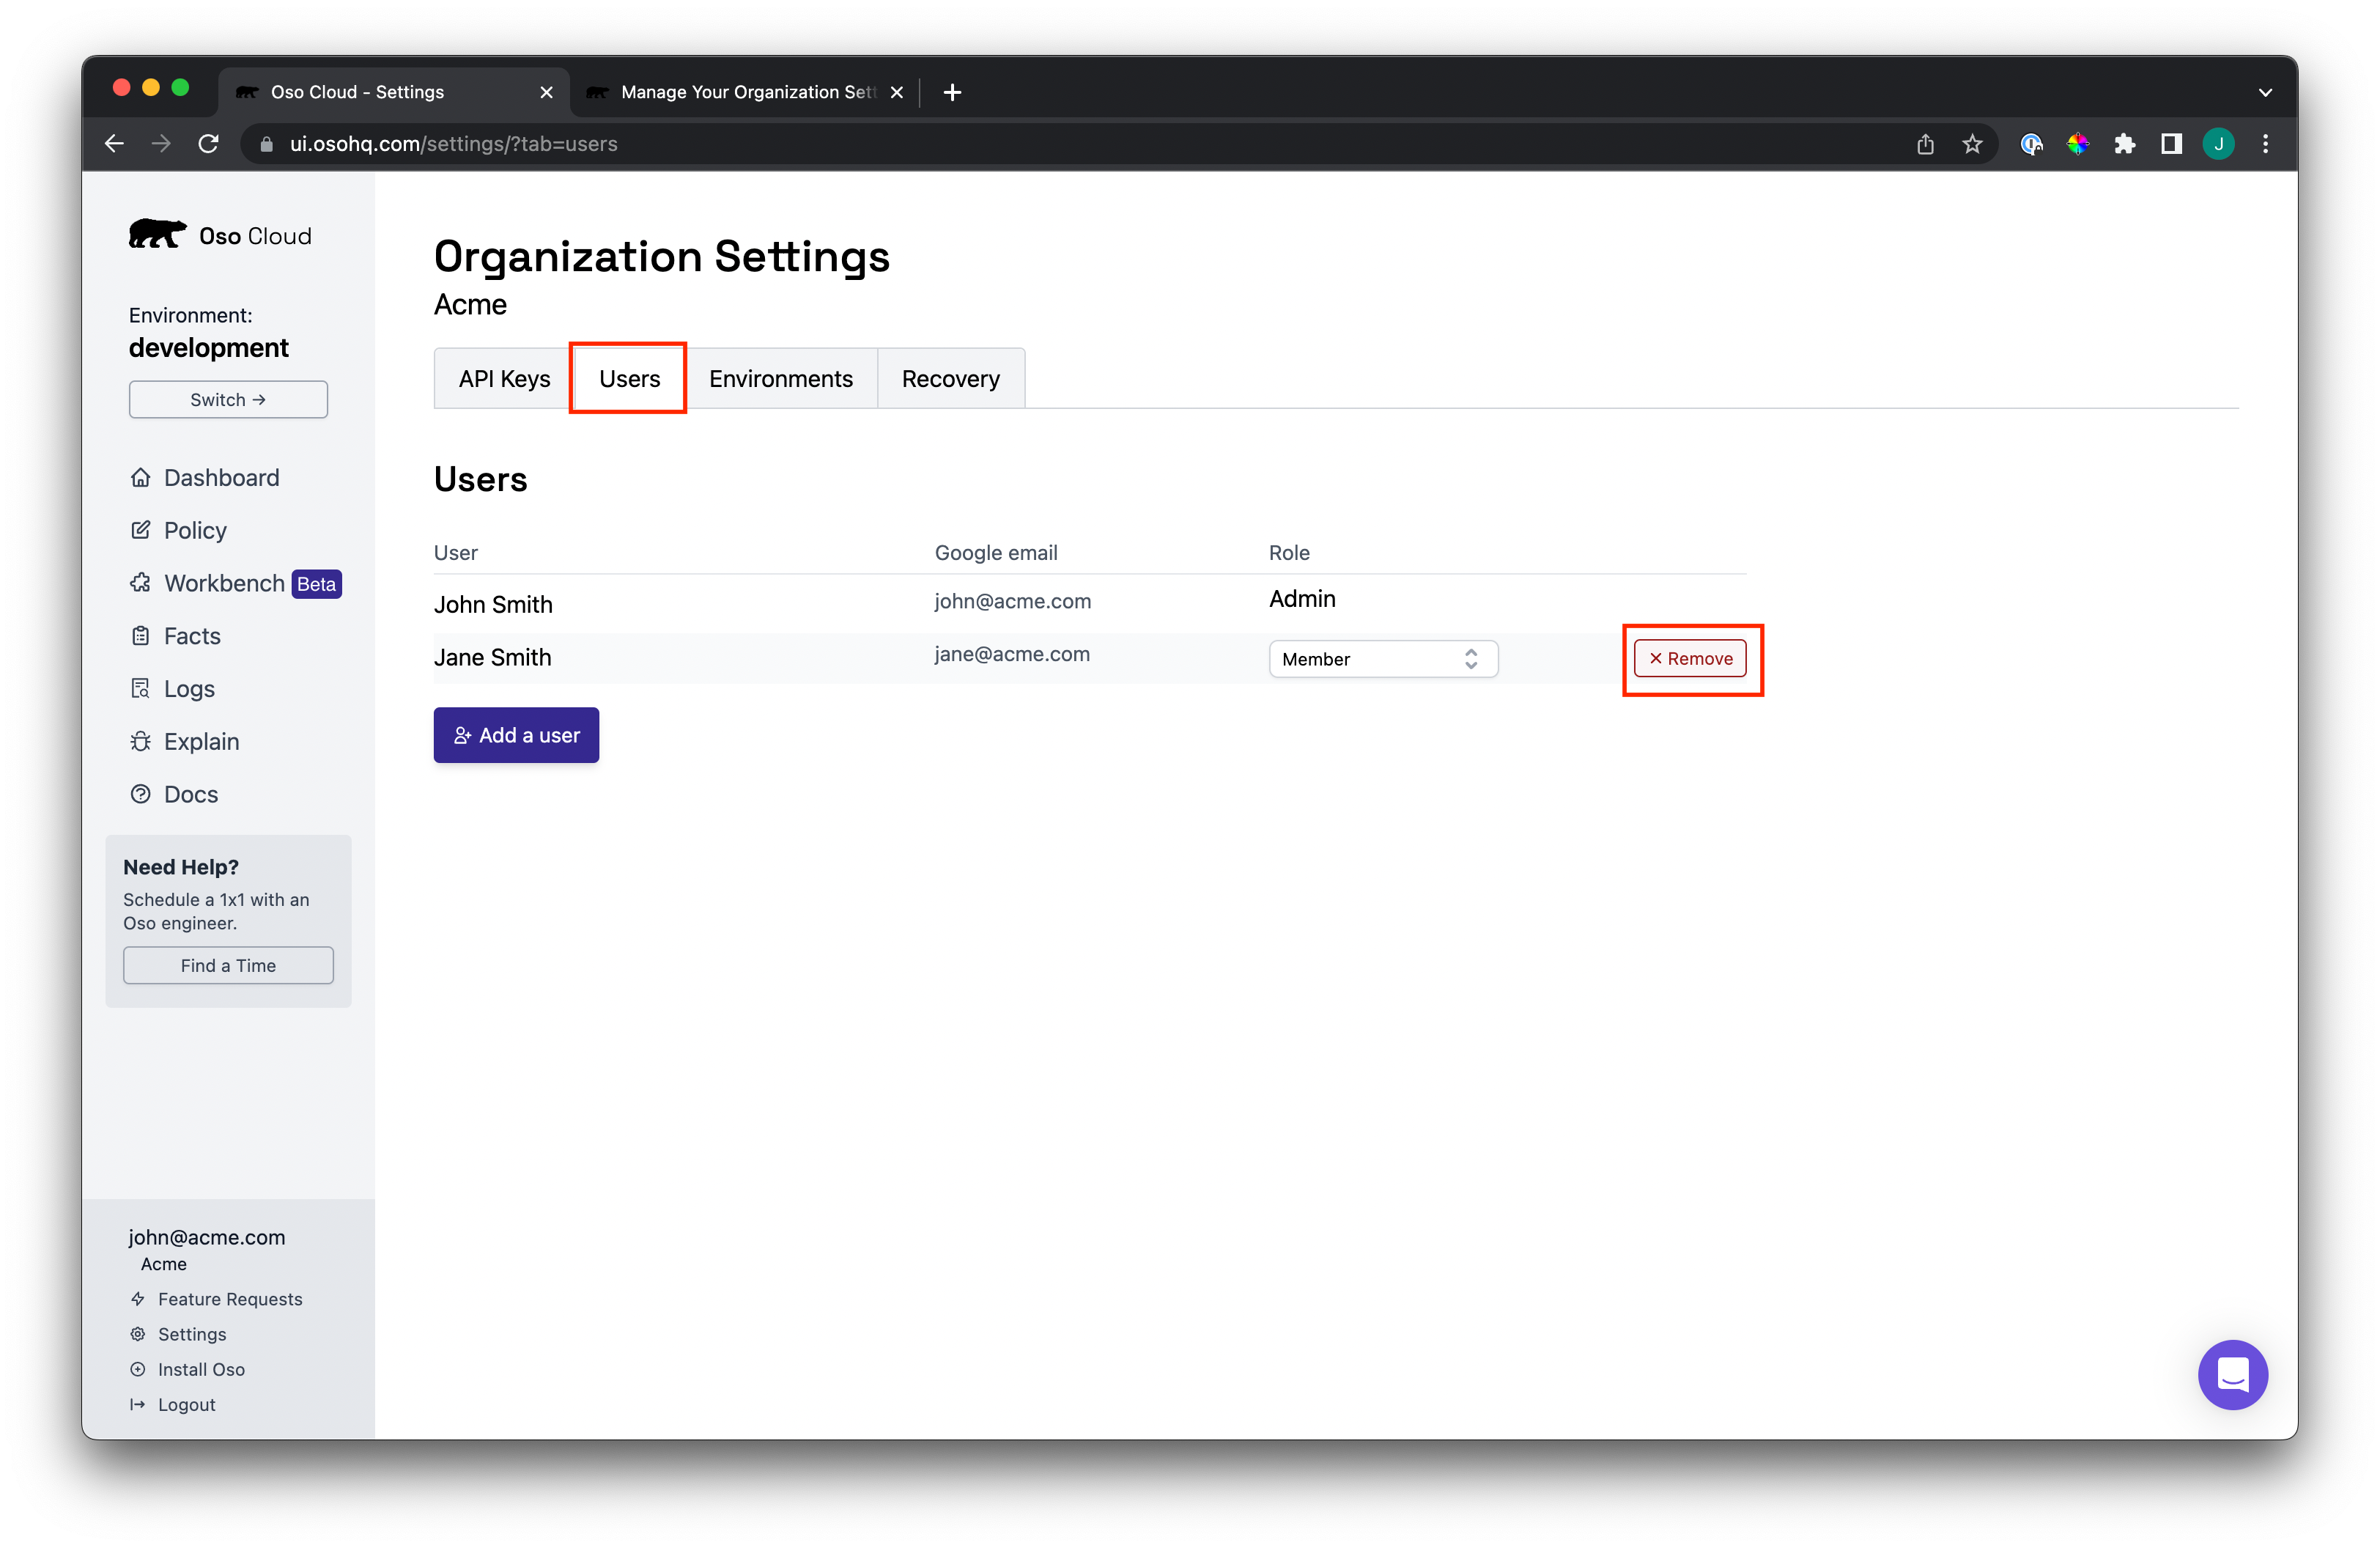Click the Oso bear logo icon
2380x1548 pixels.
coord(157,234)
